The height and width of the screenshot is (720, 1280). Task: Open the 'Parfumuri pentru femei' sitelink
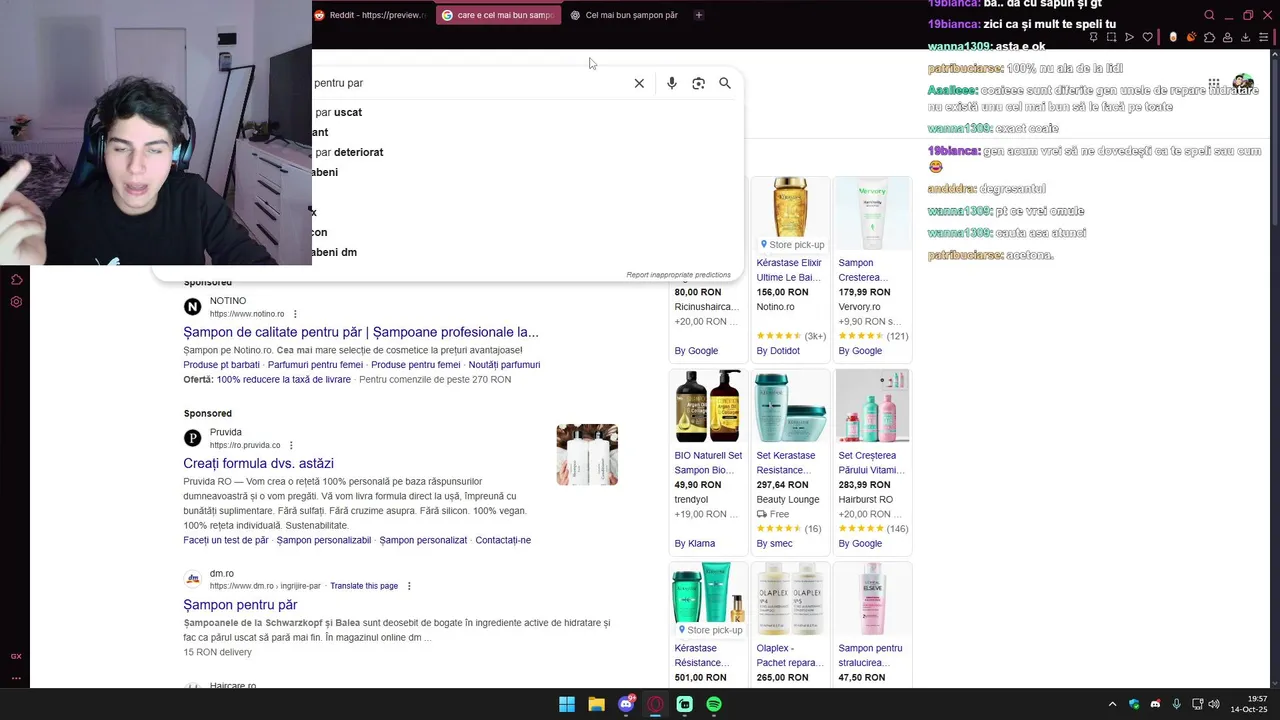click(315, 365)
